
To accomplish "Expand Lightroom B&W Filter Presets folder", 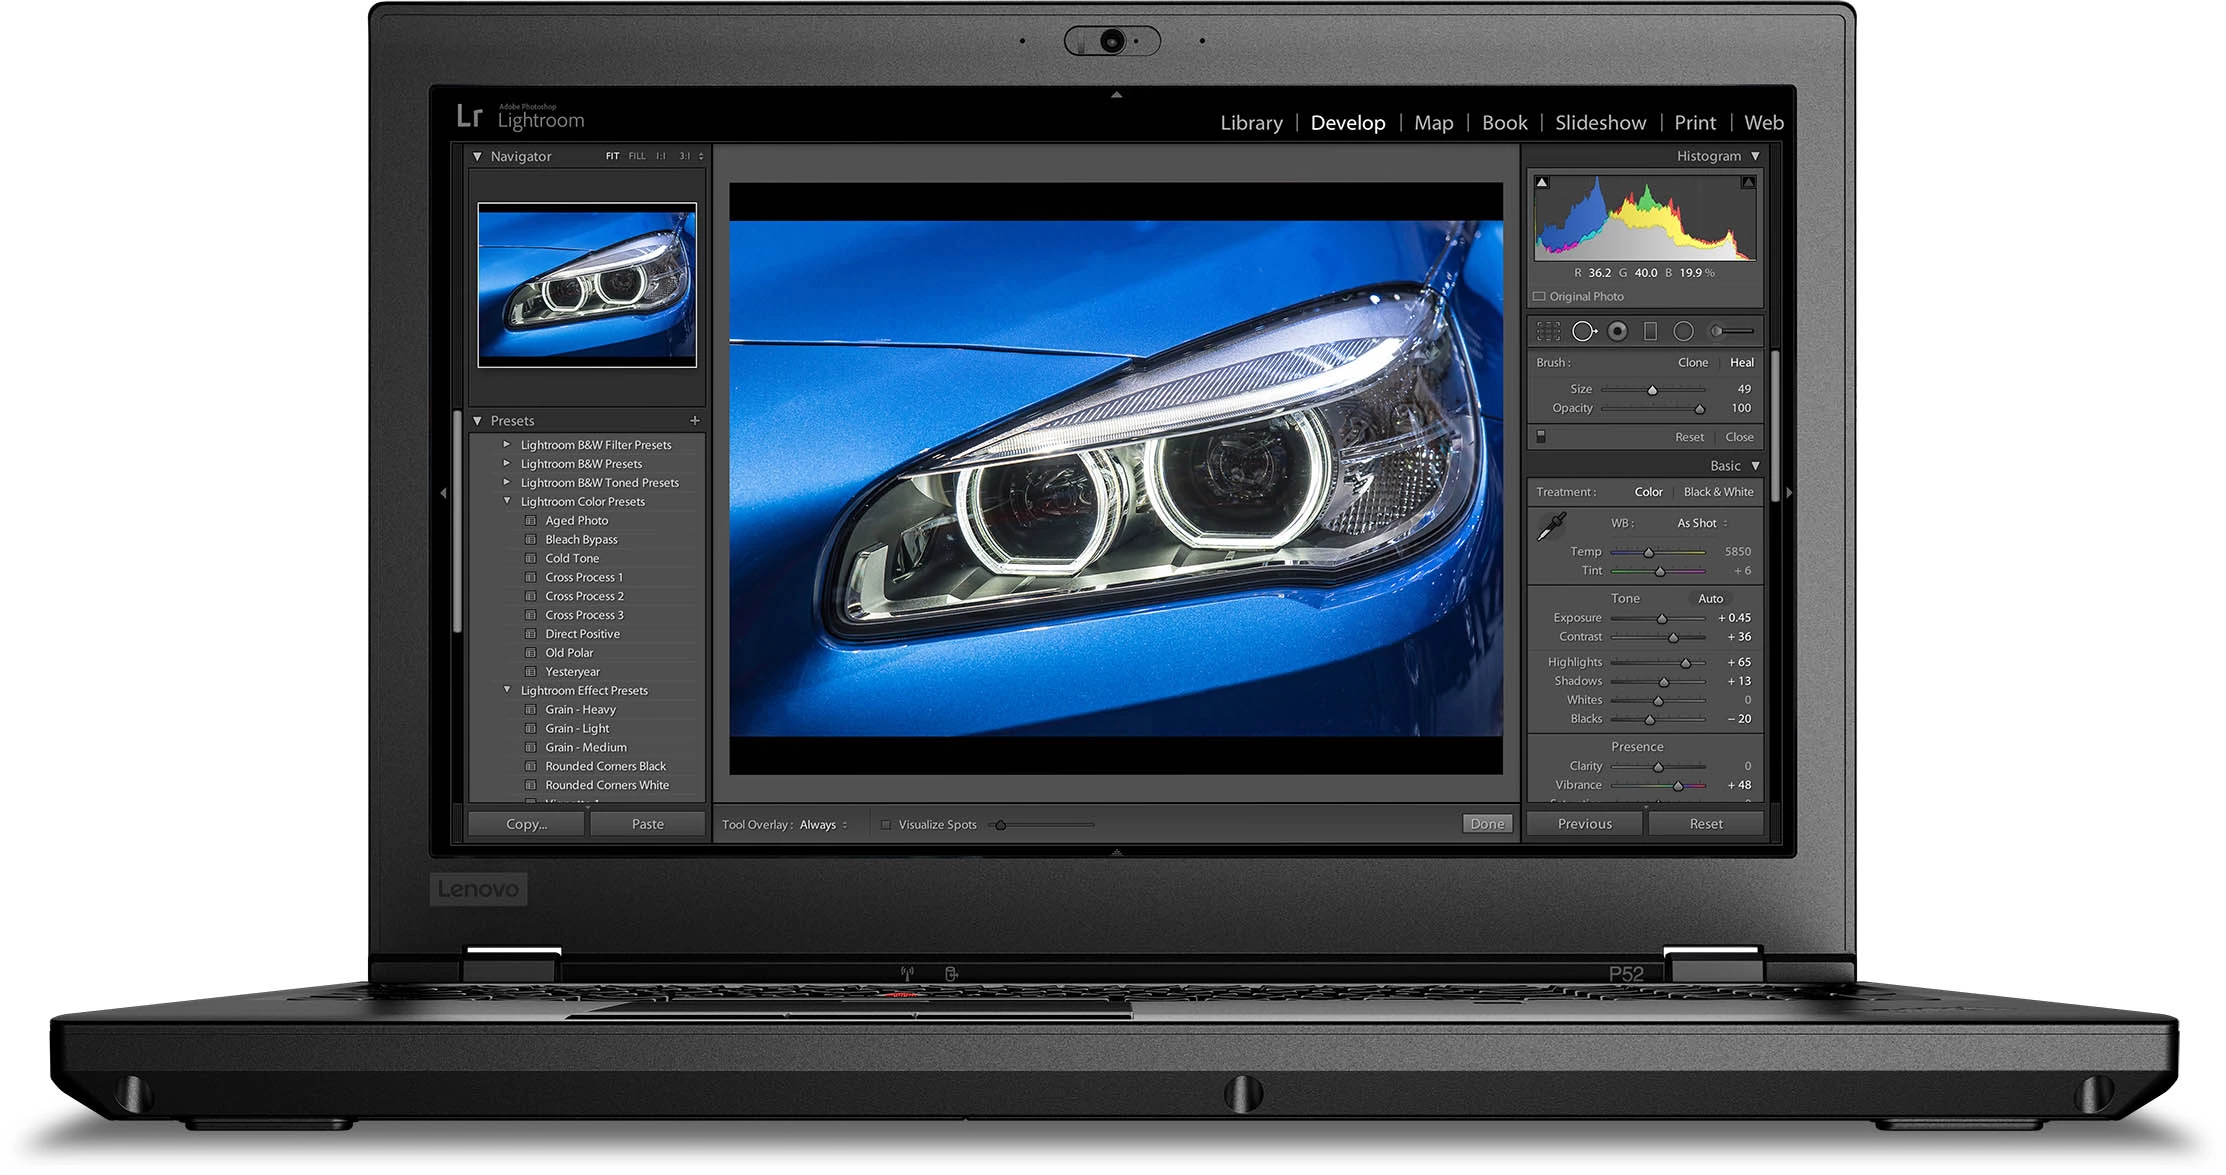I will pyautogui.click(x=506, y=445).
